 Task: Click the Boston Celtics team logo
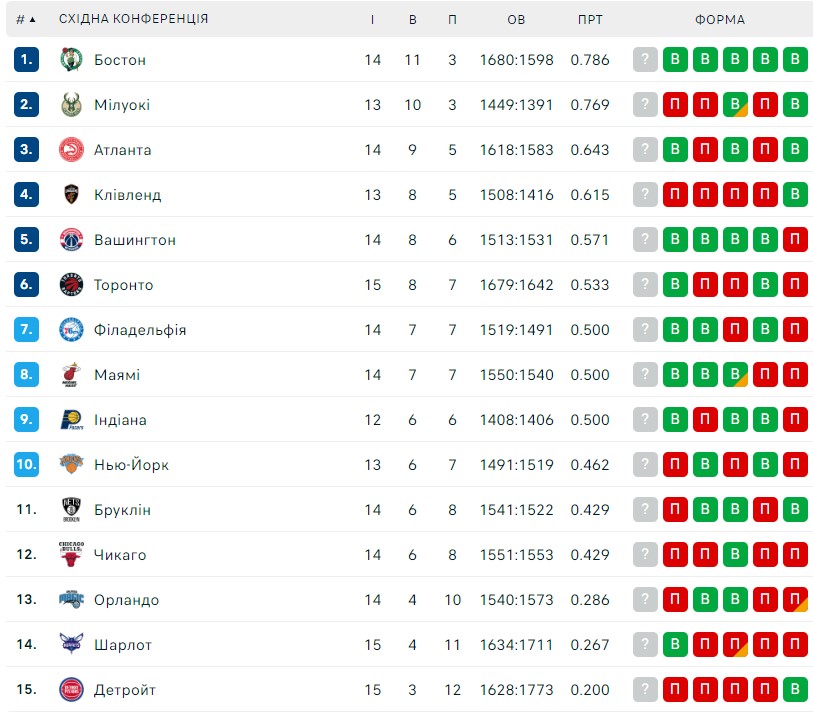tap(71, 60)
